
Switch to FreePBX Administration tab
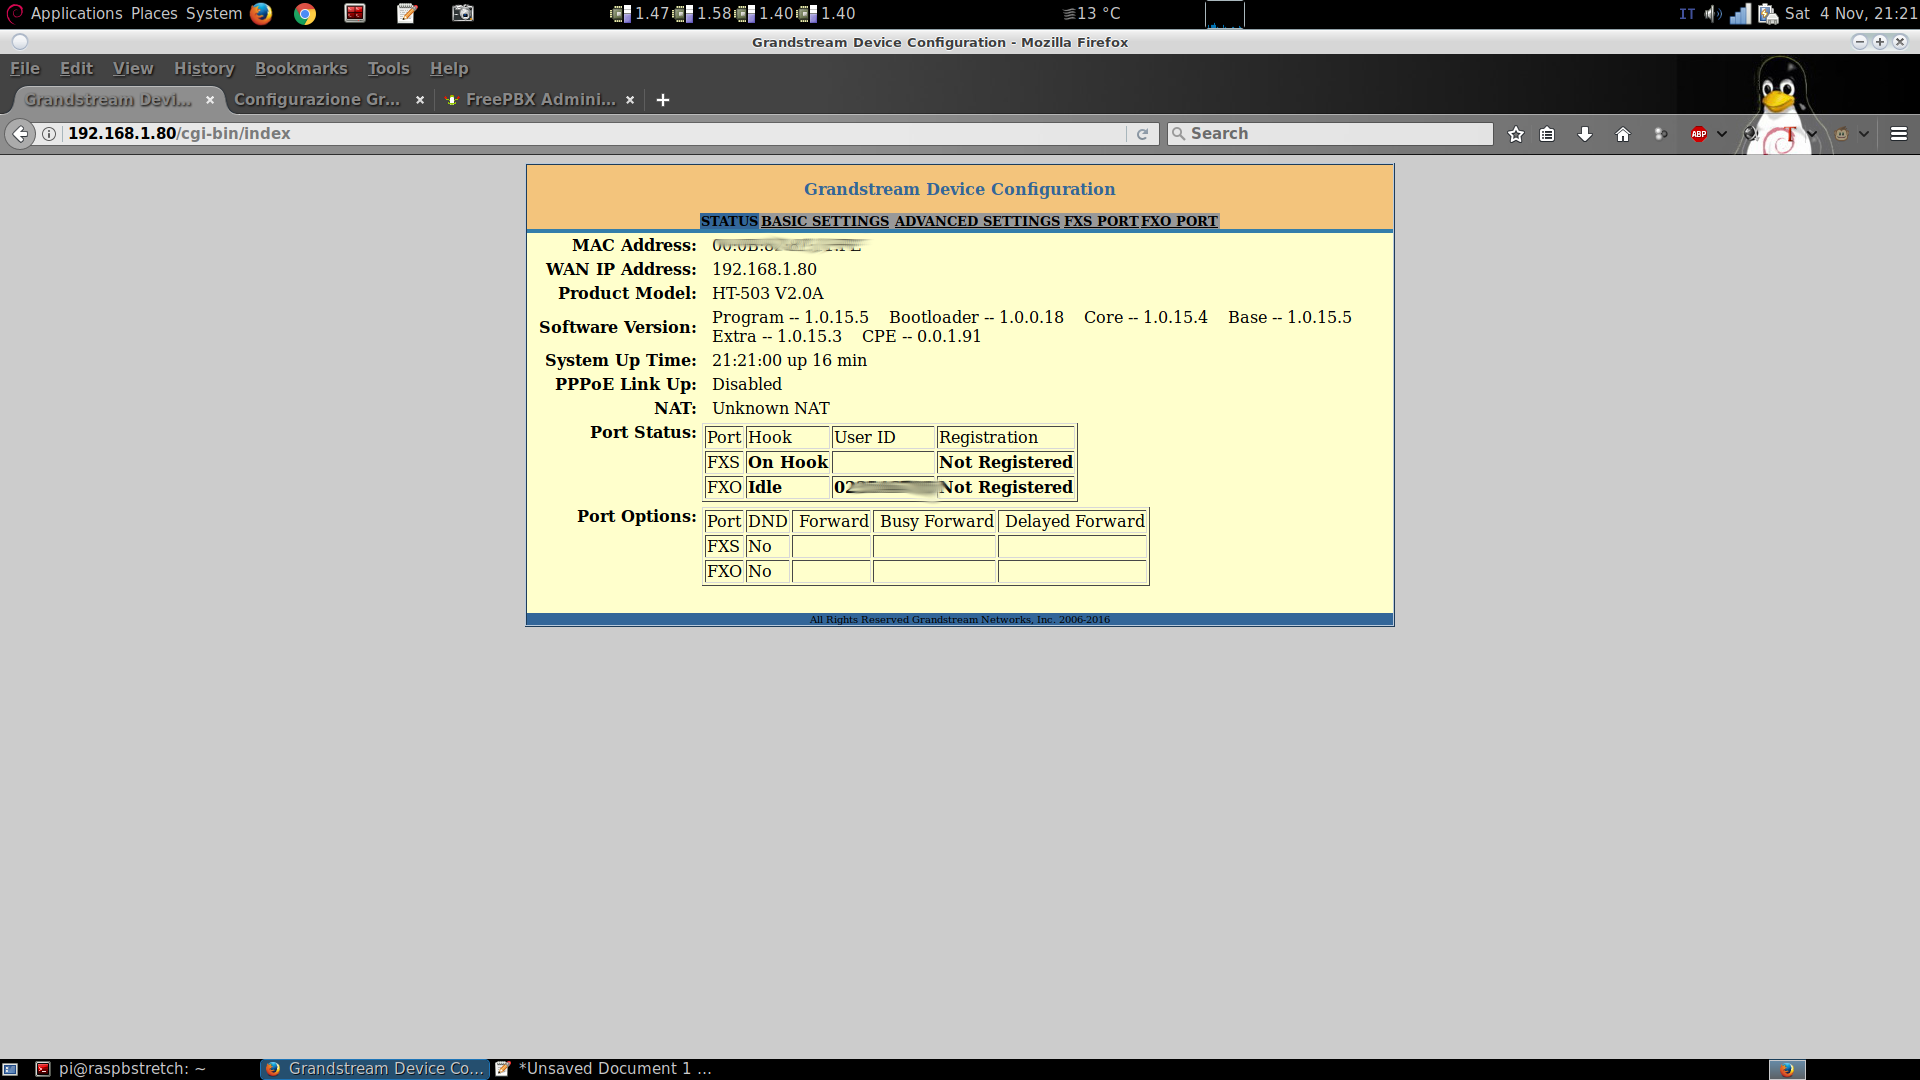tap(539, 100)
